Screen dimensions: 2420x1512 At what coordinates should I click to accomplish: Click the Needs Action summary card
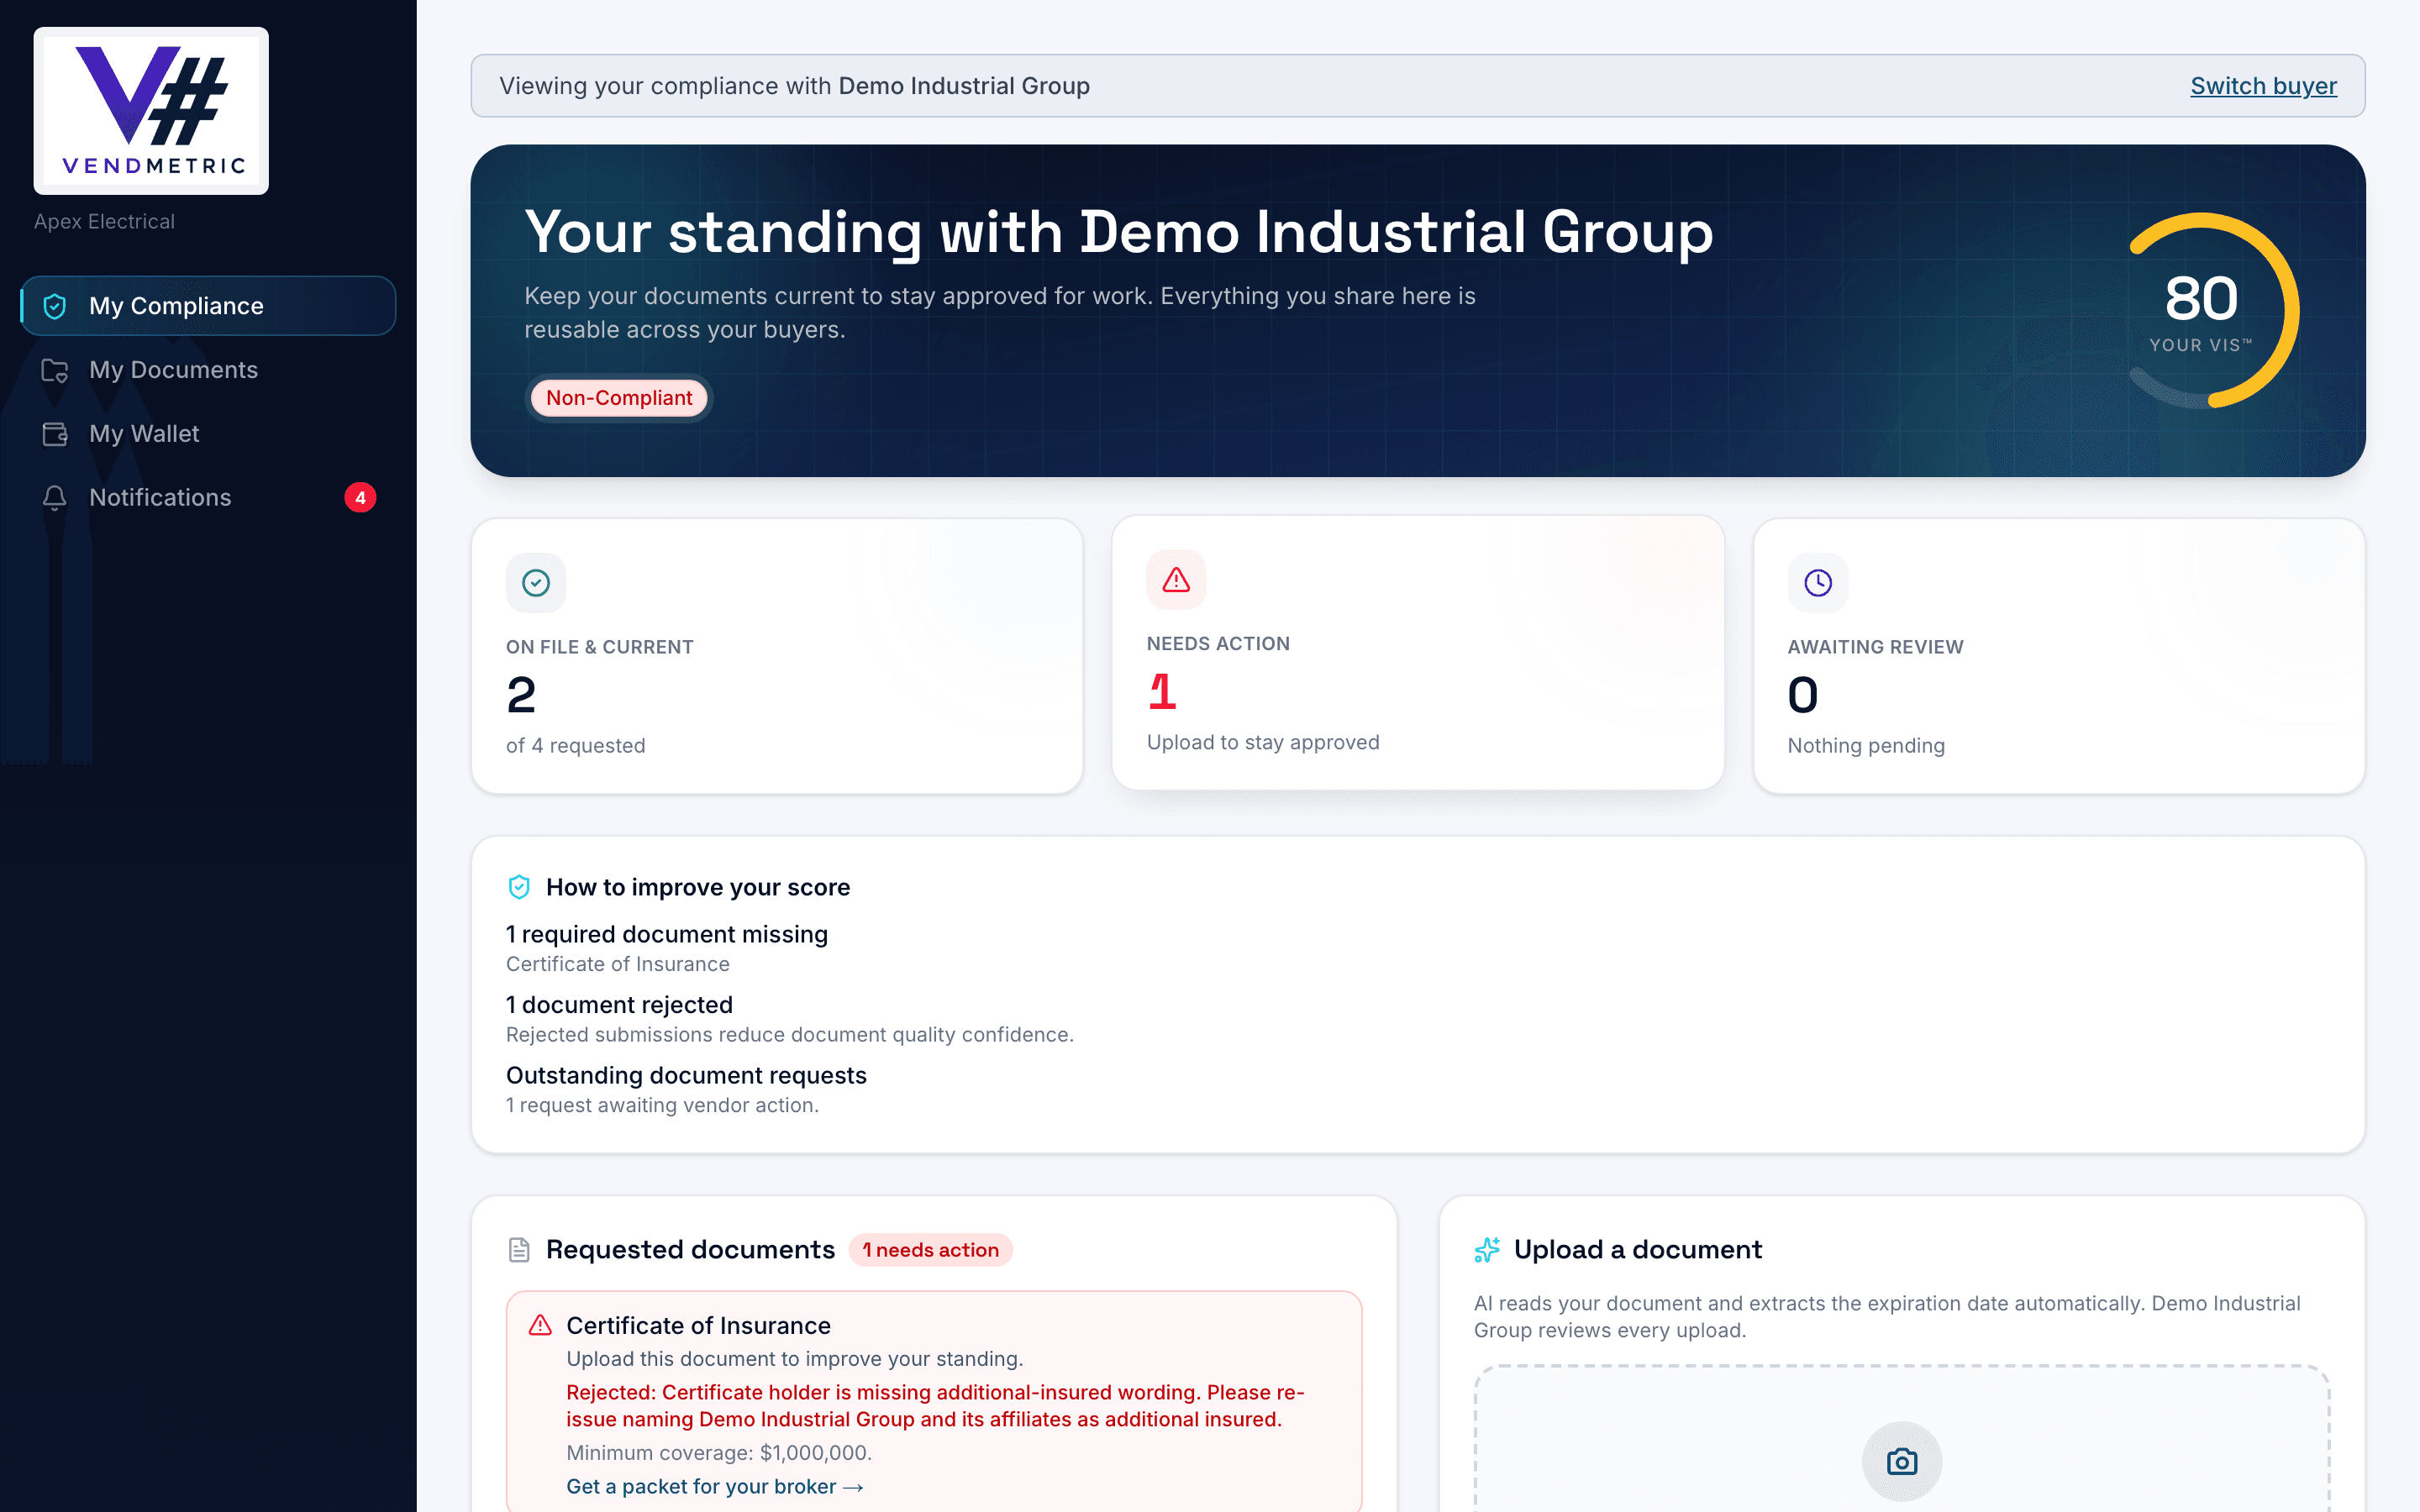(1418, 653)
